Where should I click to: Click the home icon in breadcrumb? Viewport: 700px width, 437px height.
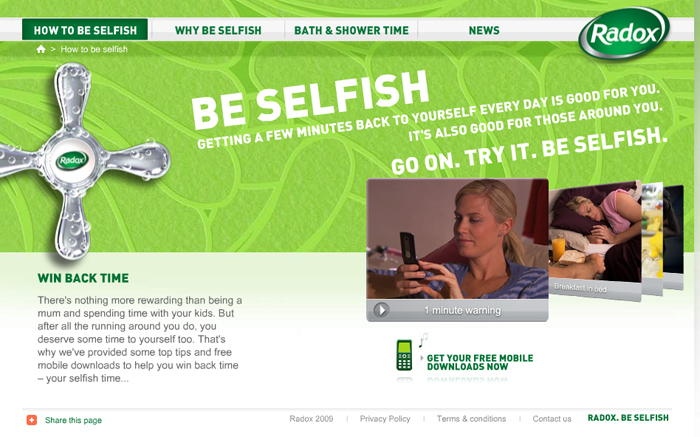click(x=41, y=49)
